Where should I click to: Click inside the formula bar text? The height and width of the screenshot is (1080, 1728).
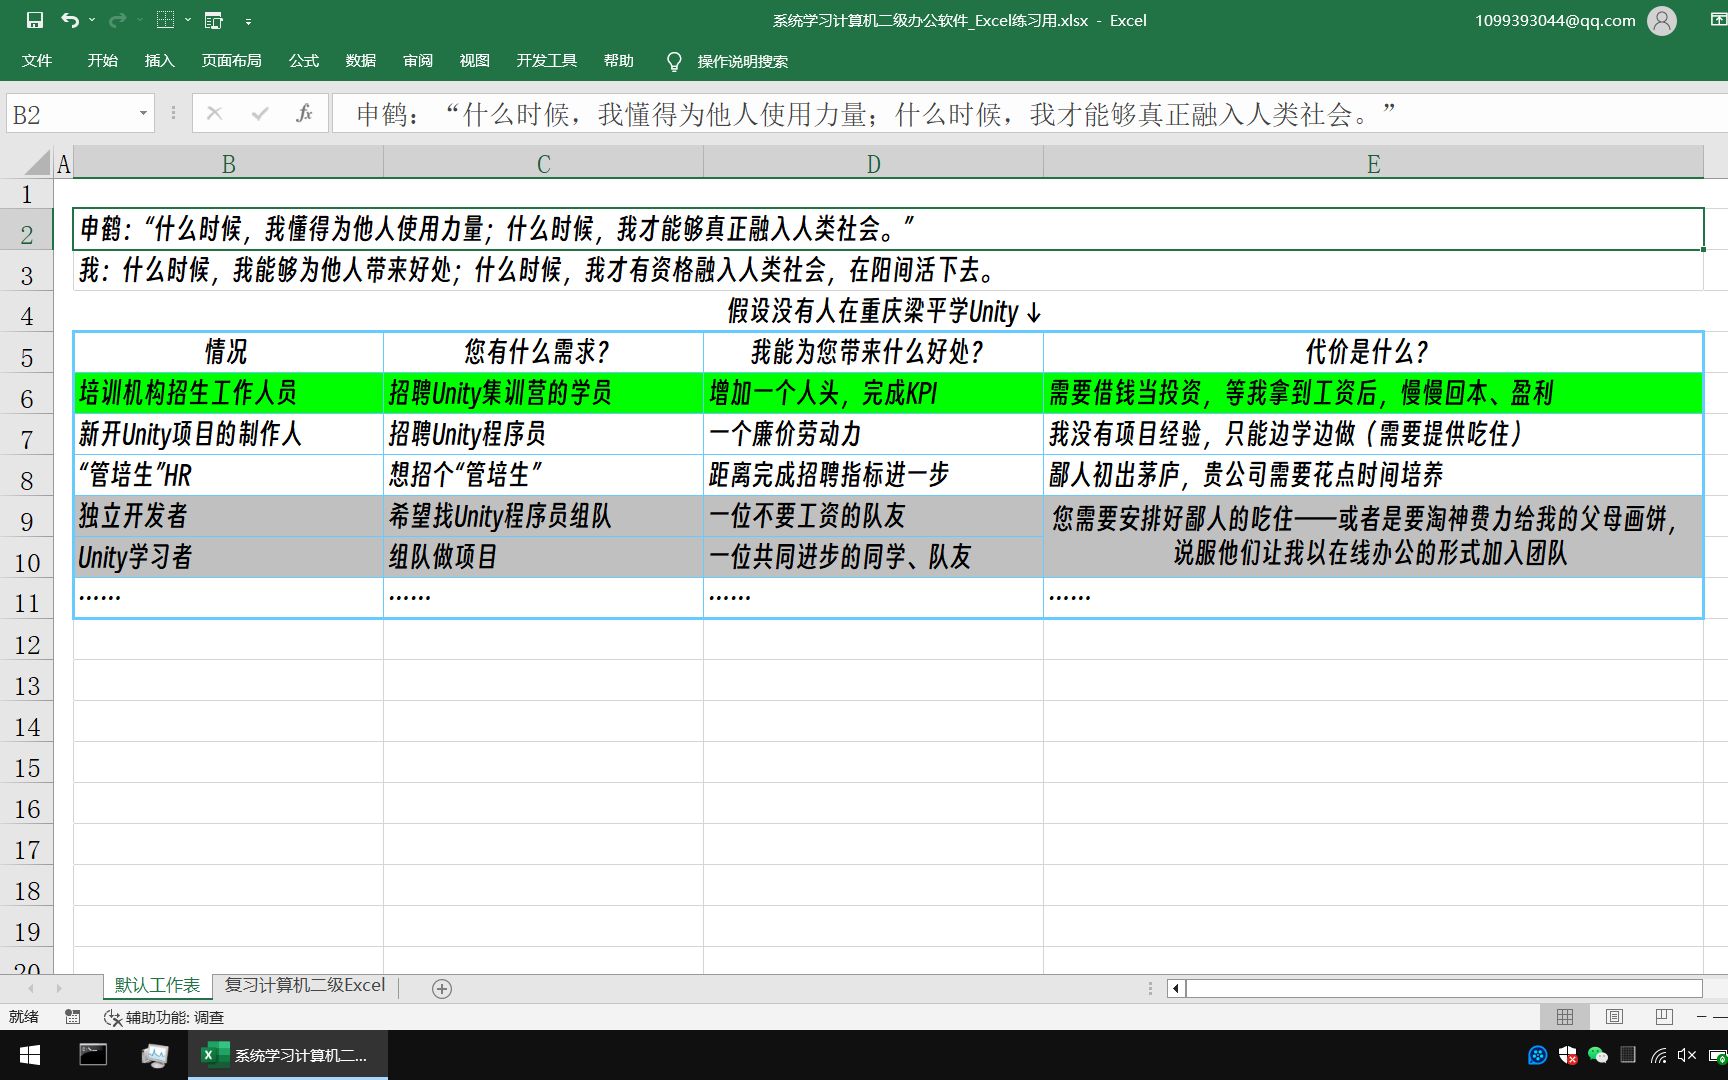click(1028, 114)
